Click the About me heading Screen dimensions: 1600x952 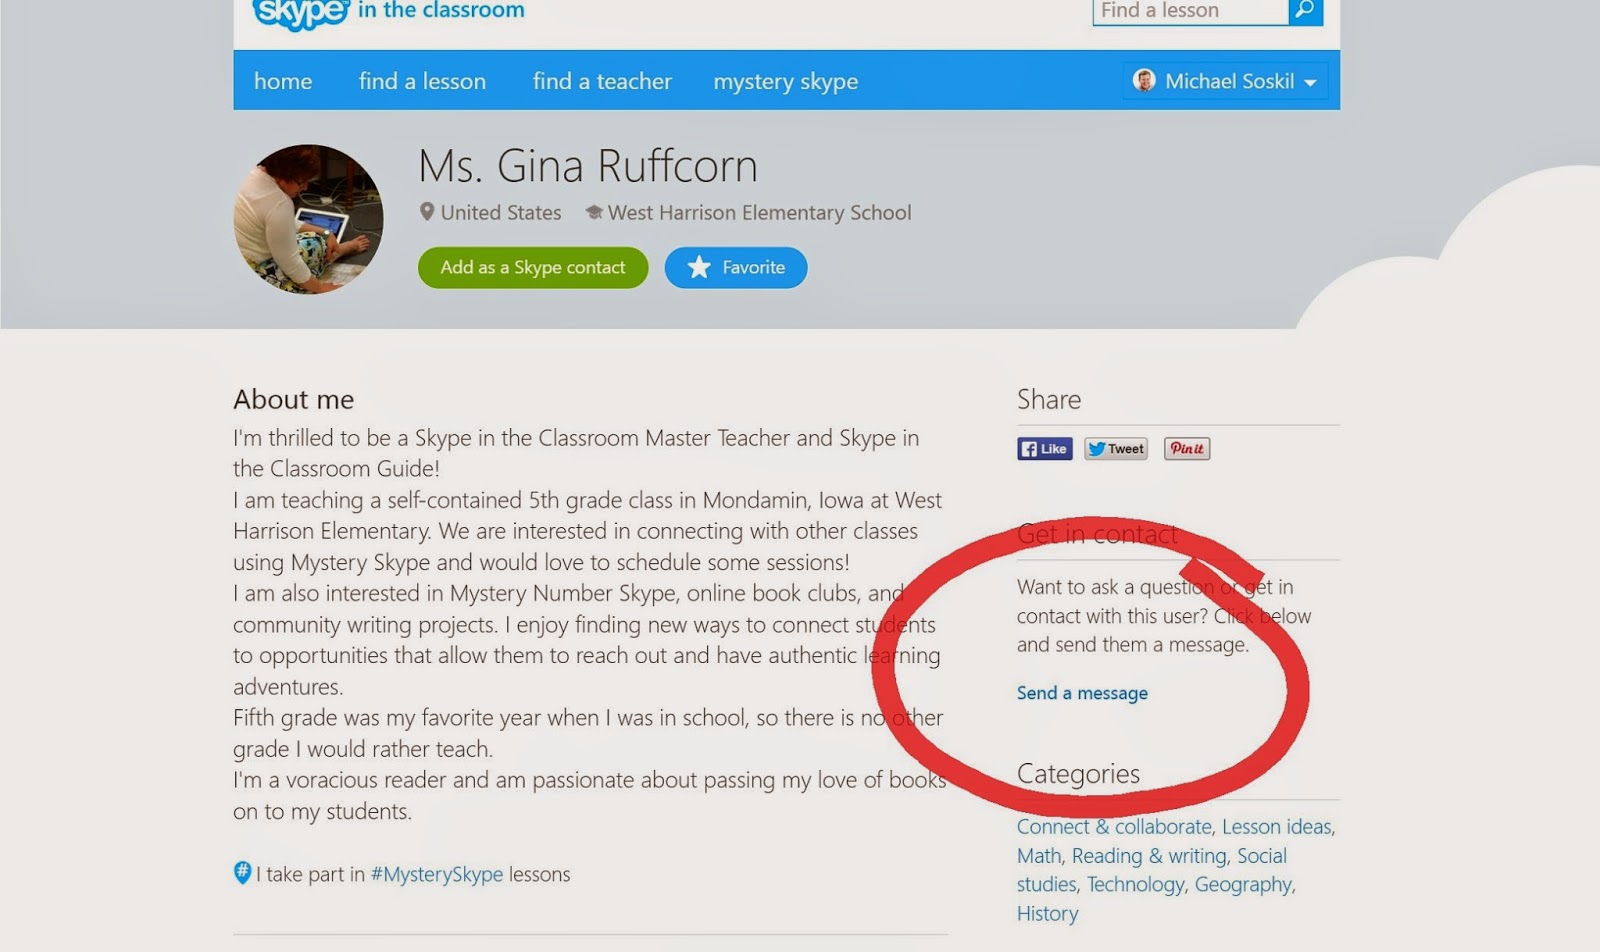click(294, 399)
